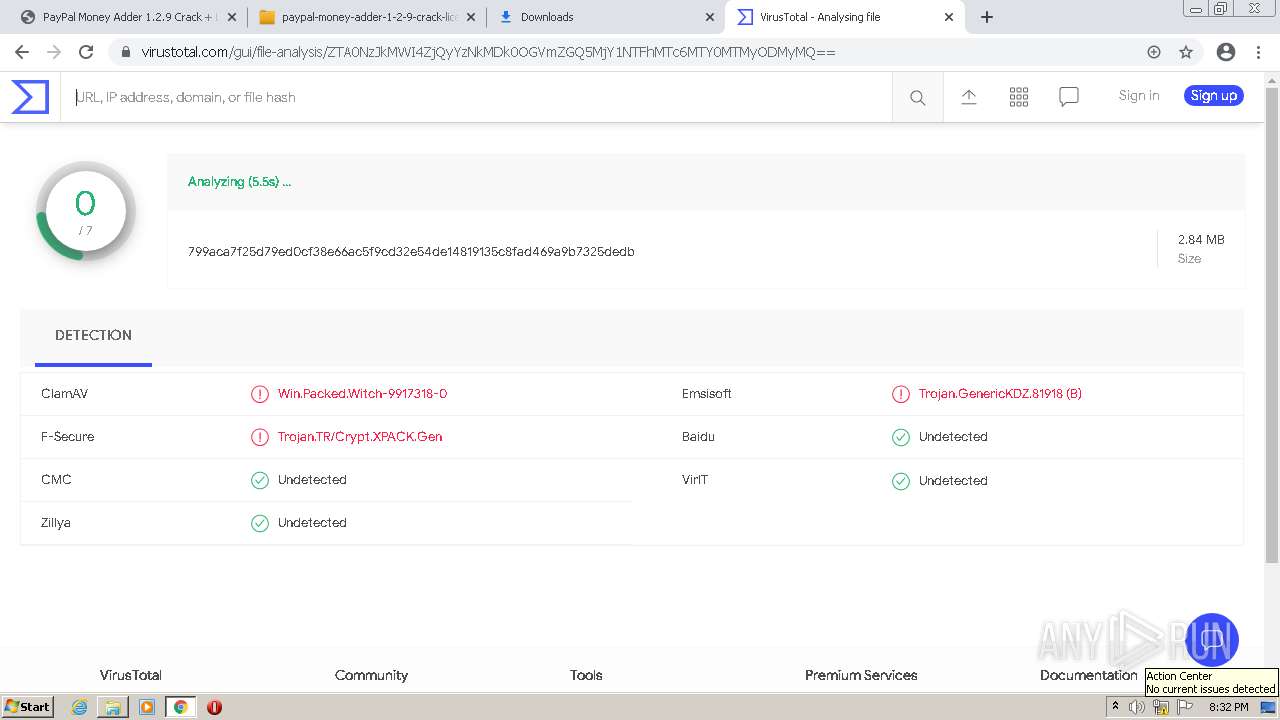Click the red security taskbar icon
Viewport: 1280px width, 720px height.
click(214, 707)
